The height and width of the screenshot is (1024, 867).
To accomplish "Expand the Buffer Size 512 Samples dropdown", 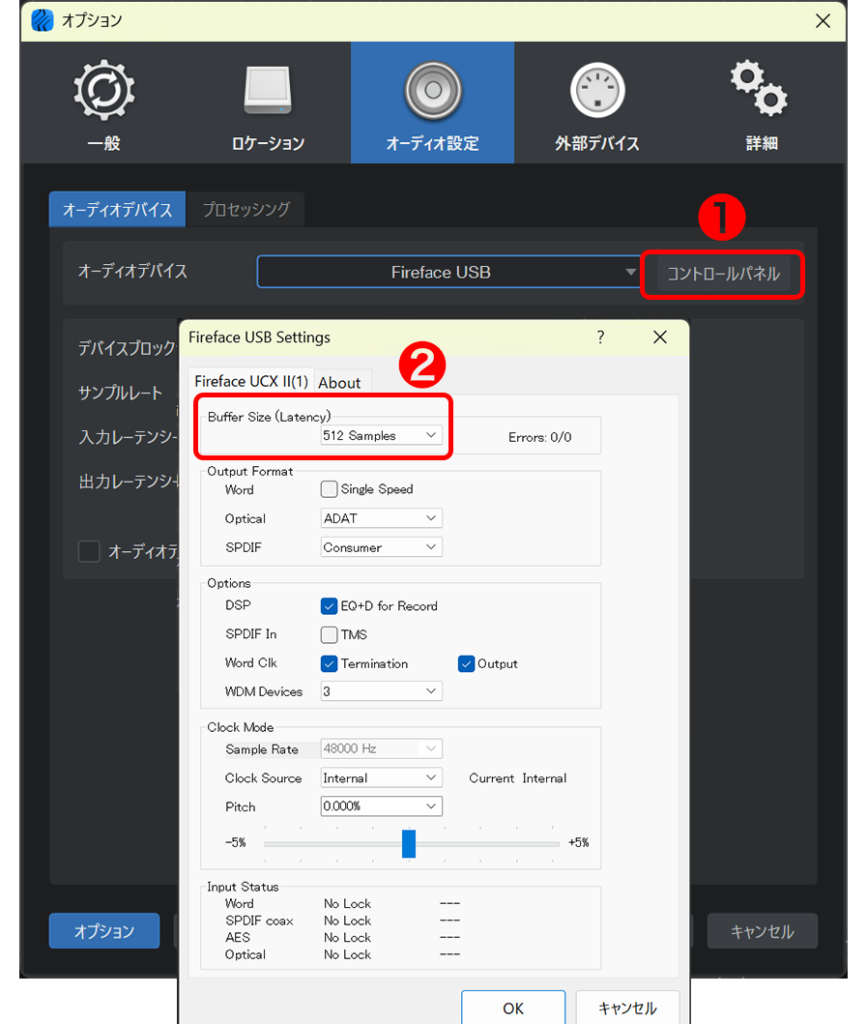I will 381,436.
